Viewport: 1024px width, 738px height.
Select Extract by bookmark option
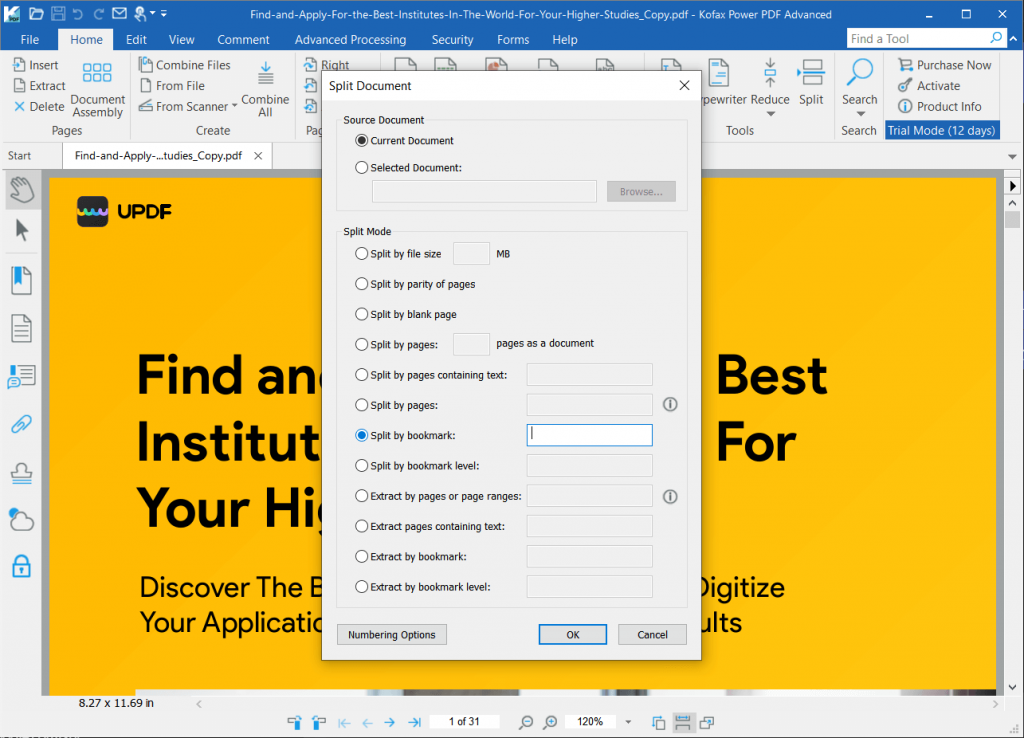click(x=361, y=556)
